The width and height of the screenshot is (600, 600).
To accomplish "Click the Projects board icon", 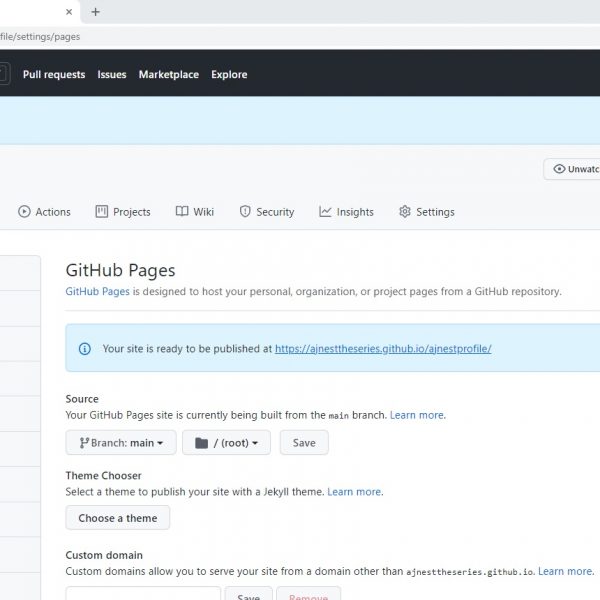I will 102,212.
